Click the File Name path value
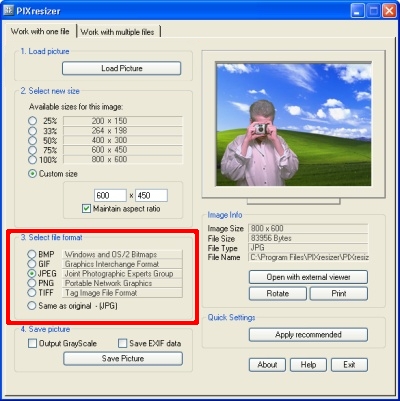Viewport: 400px width, 401px height. [x=308, y=258]
